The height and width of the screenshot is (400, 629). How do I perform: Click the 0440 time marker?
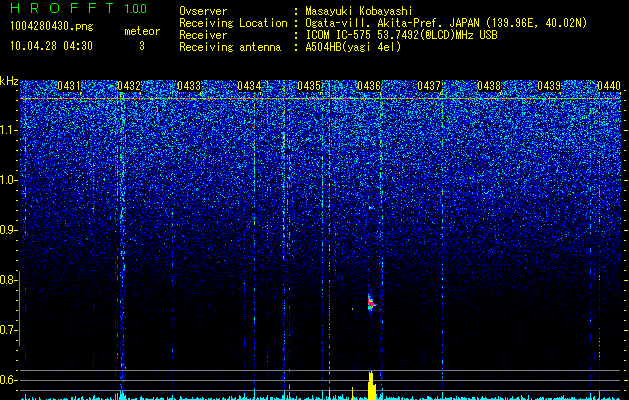tap(609, 86)
